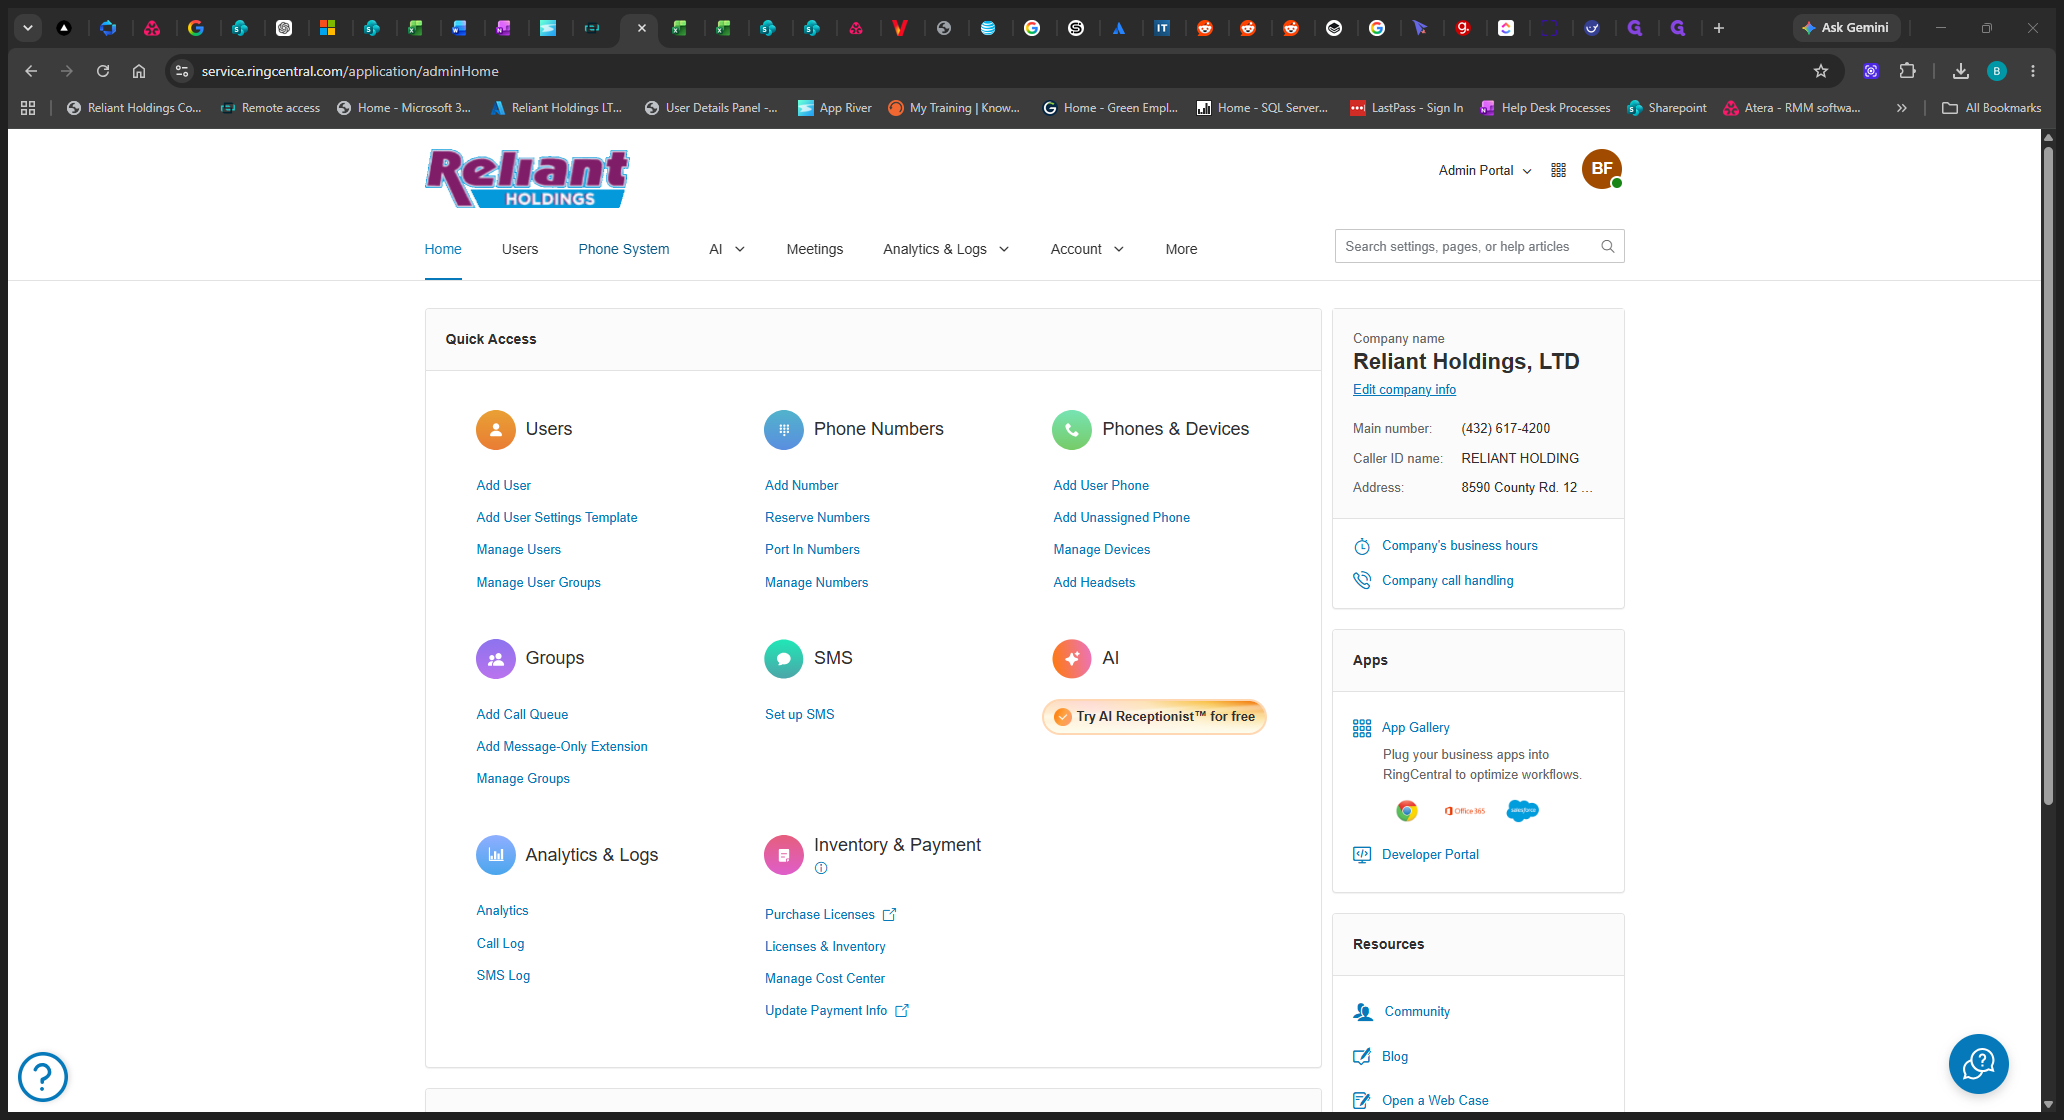Reload the page in the browser
Image resolution: width=2064 pixels, height=1120 pixels.
click(103, 71)
